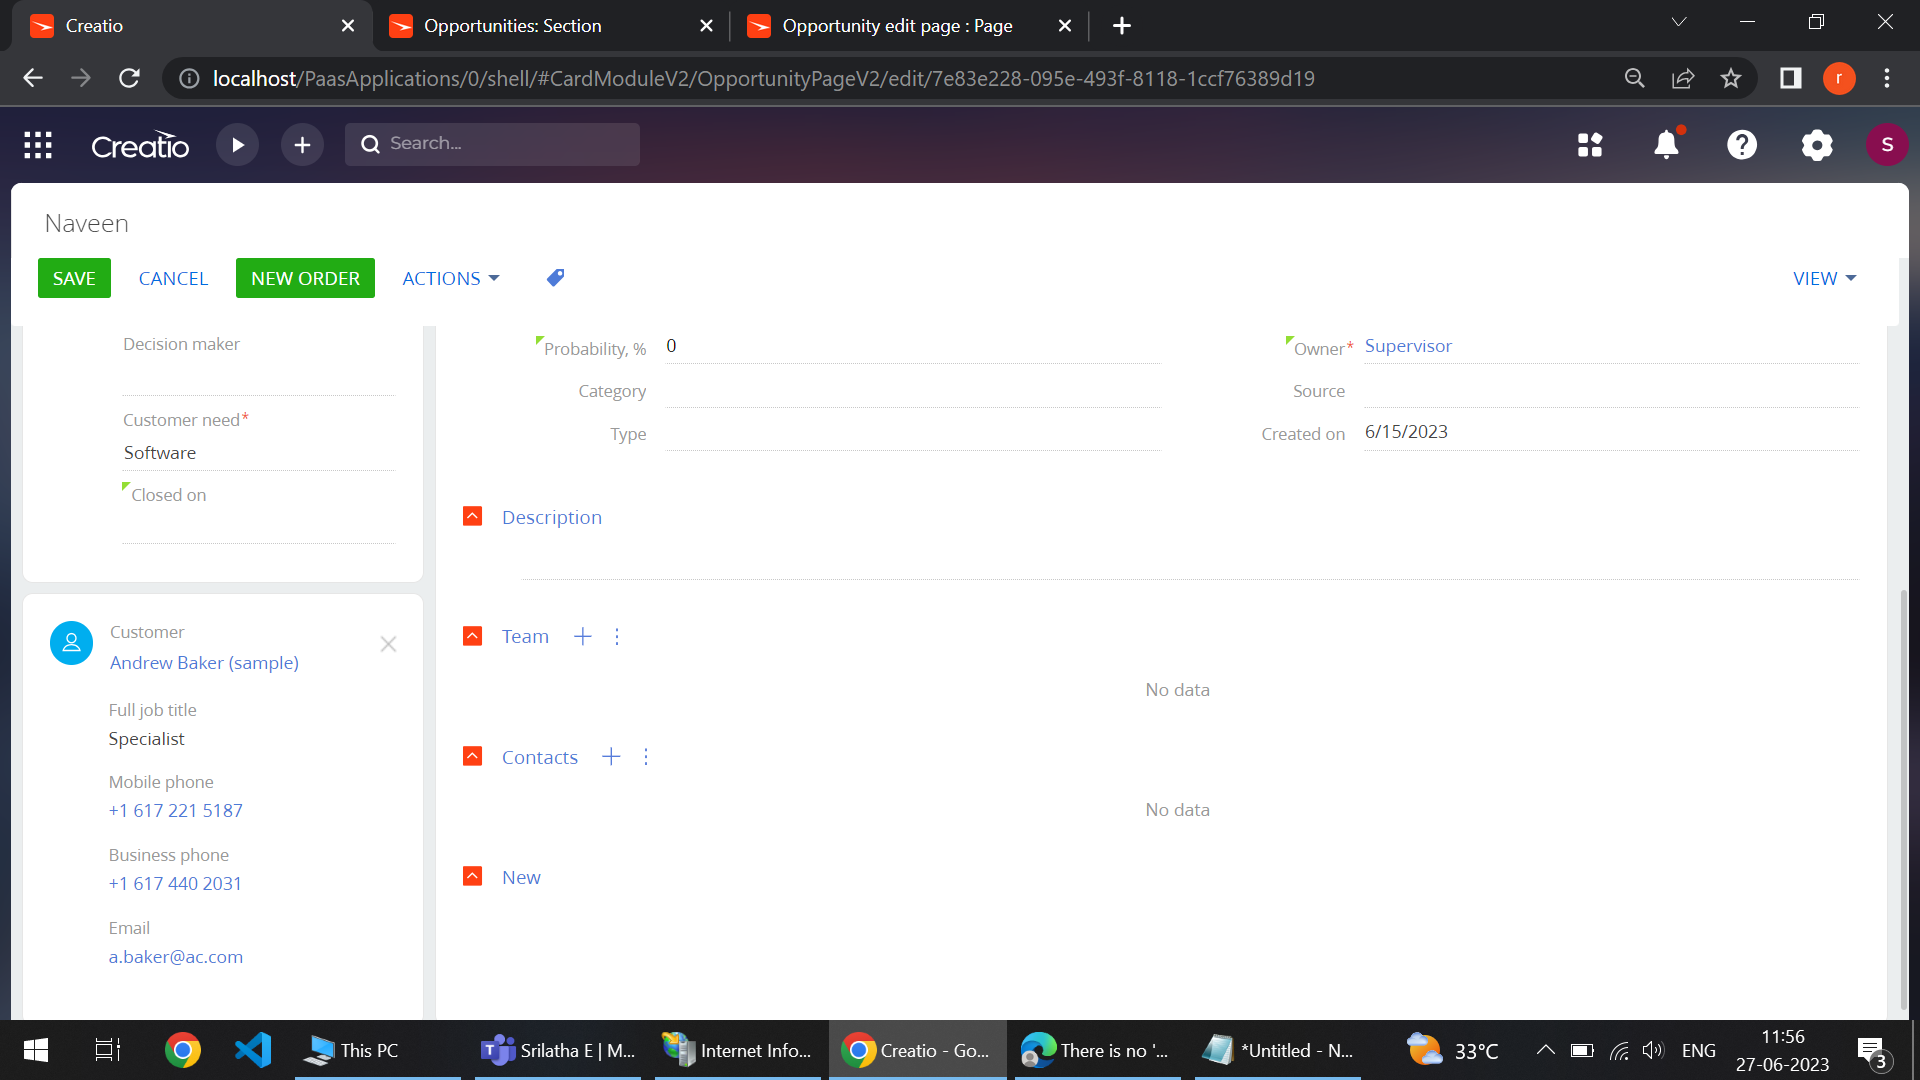Remove customer via the X icon
Viewport: 1920px width, 1080px height.
point(388,644)
